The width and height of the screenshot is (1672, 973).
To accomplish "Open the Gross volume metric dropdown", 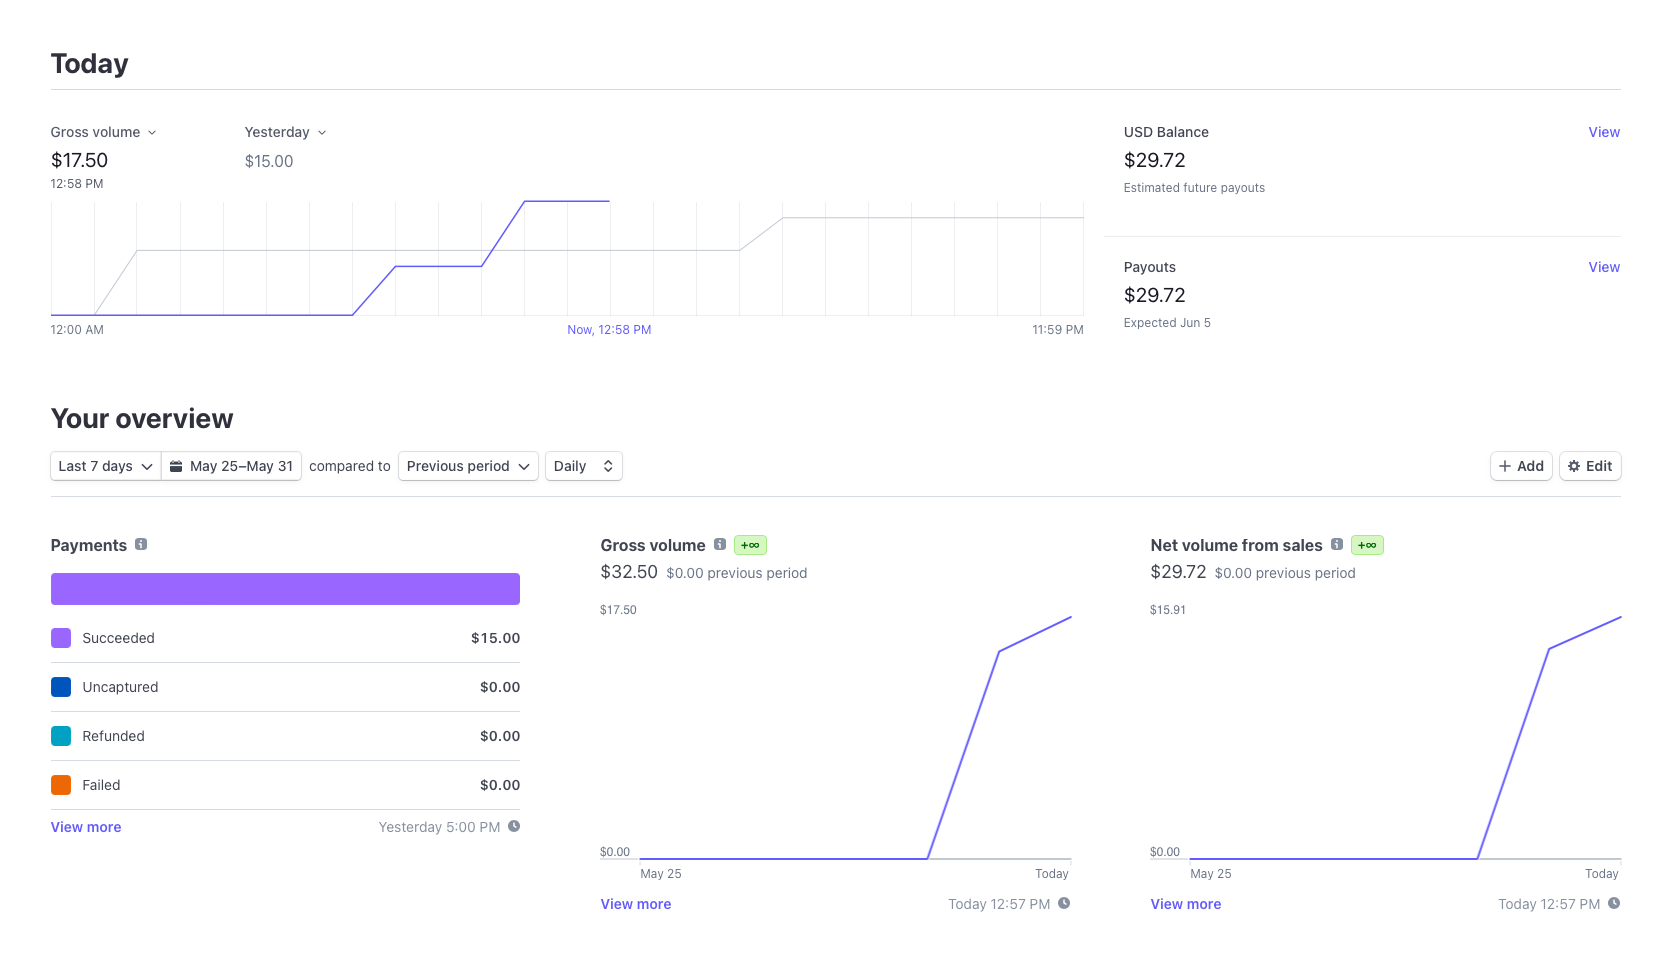I will tap(104, 132).
